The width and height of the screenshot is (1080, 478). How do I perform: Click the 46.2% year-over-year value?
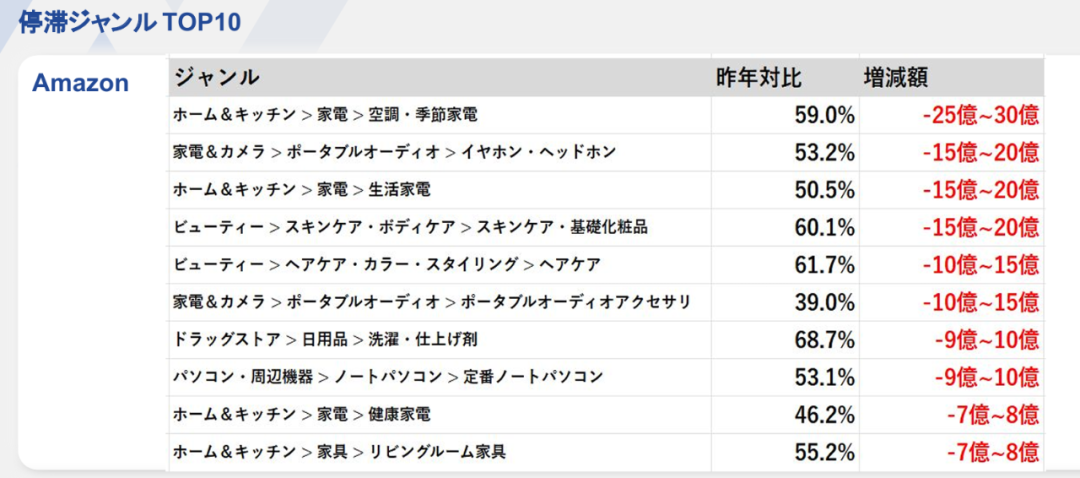click(x=824, y=414)
